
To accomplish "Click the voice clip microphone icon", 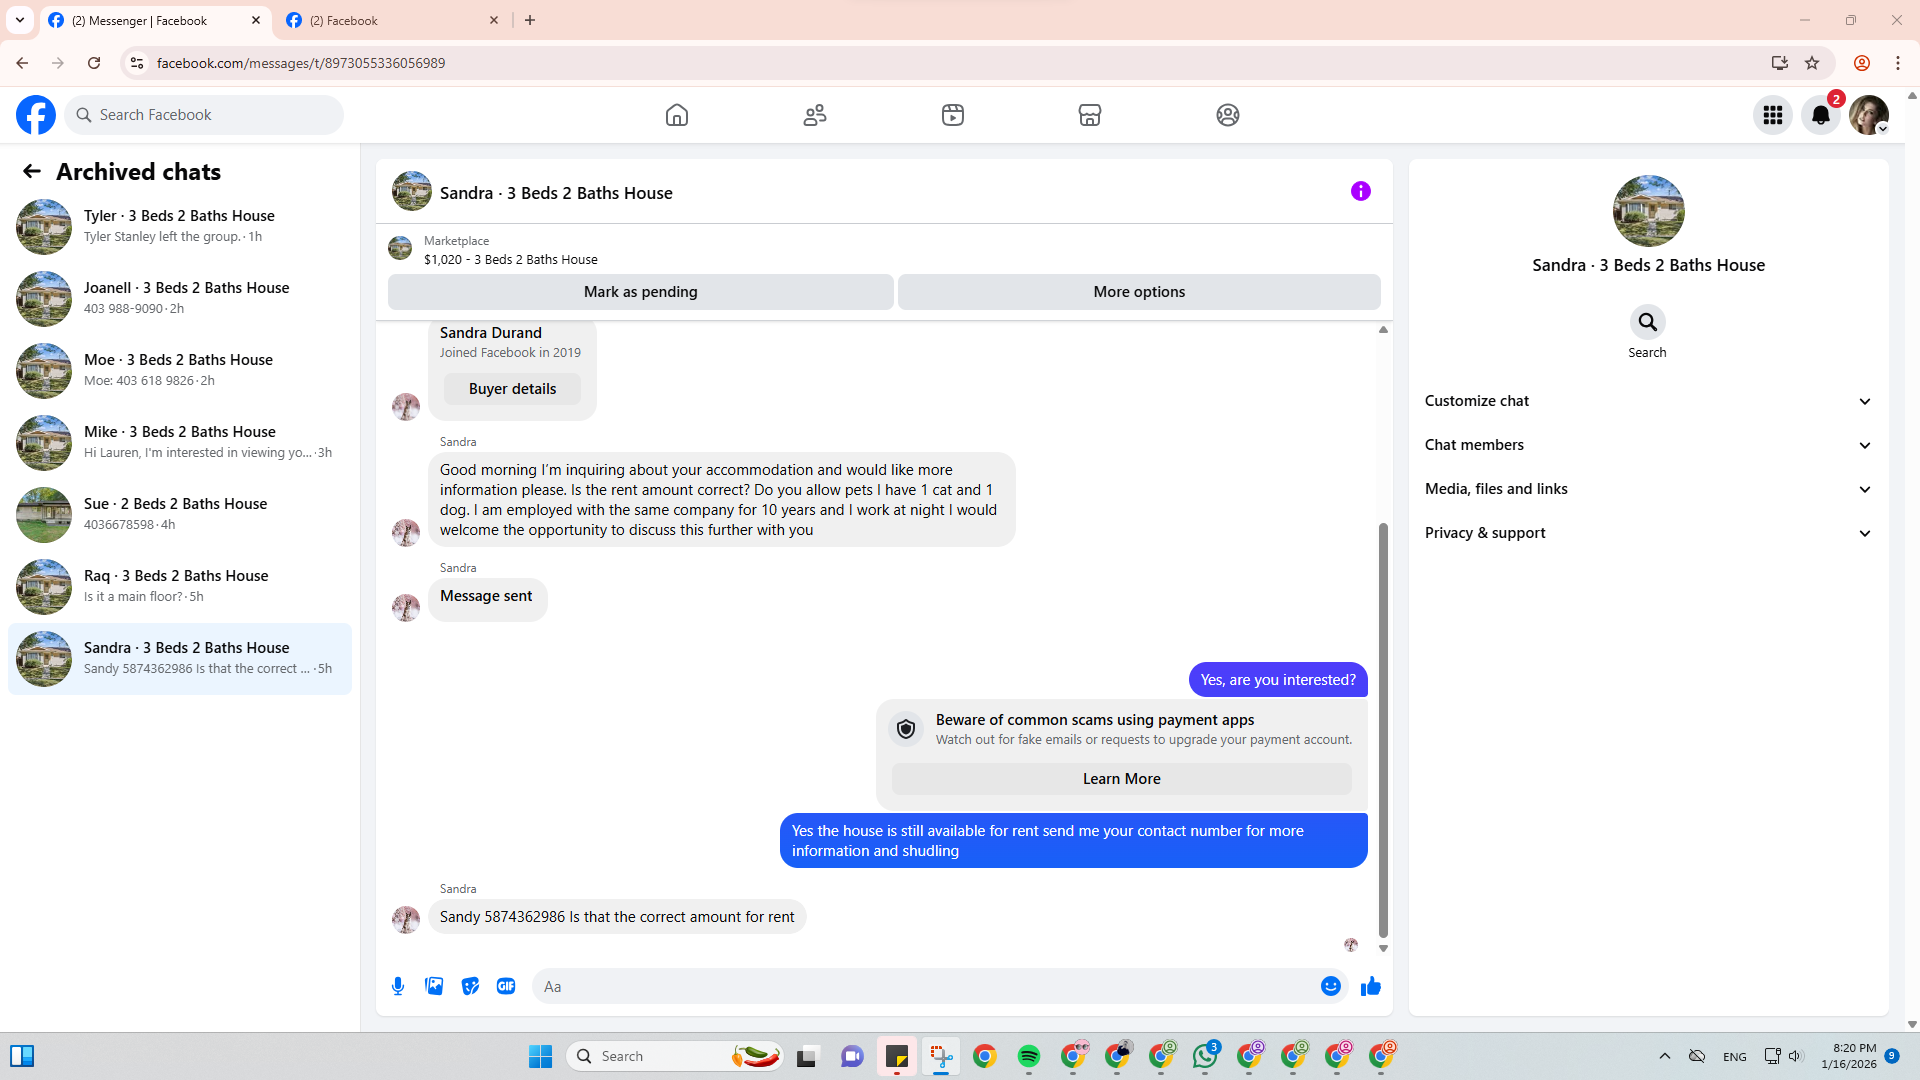I will 398,986.
